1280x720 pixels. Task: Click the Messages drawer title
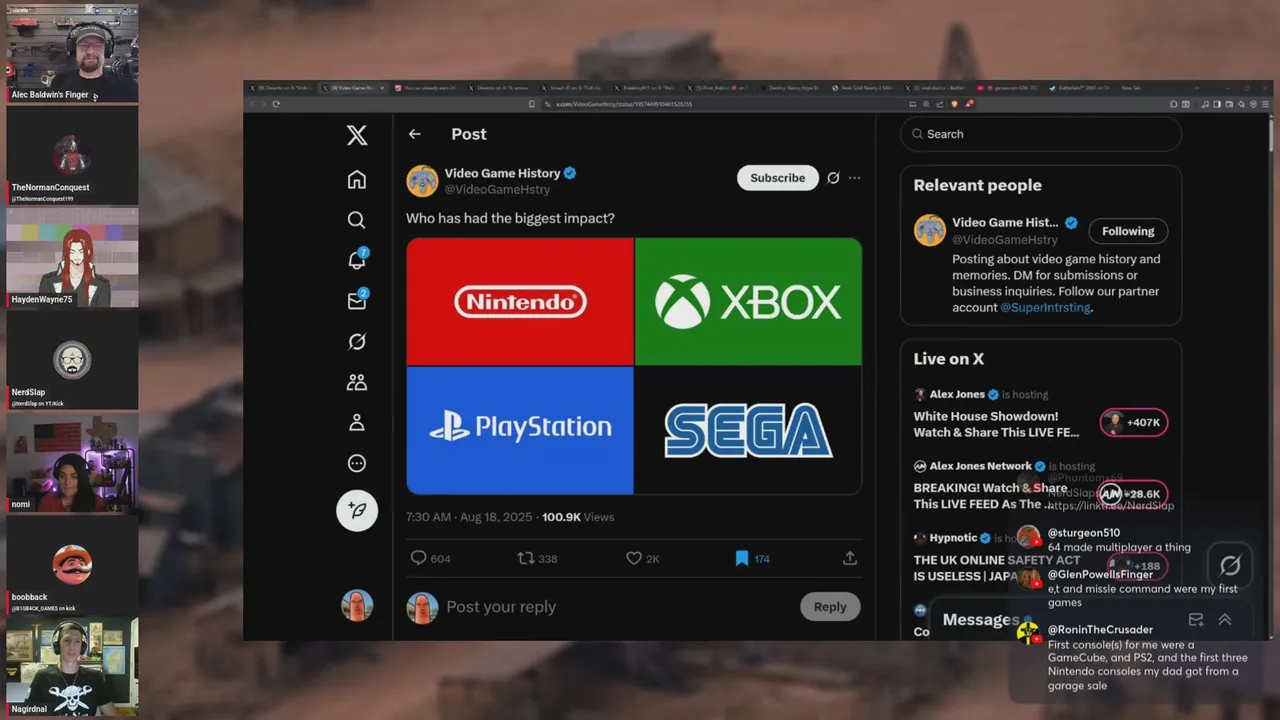click(x=981, y=620)
